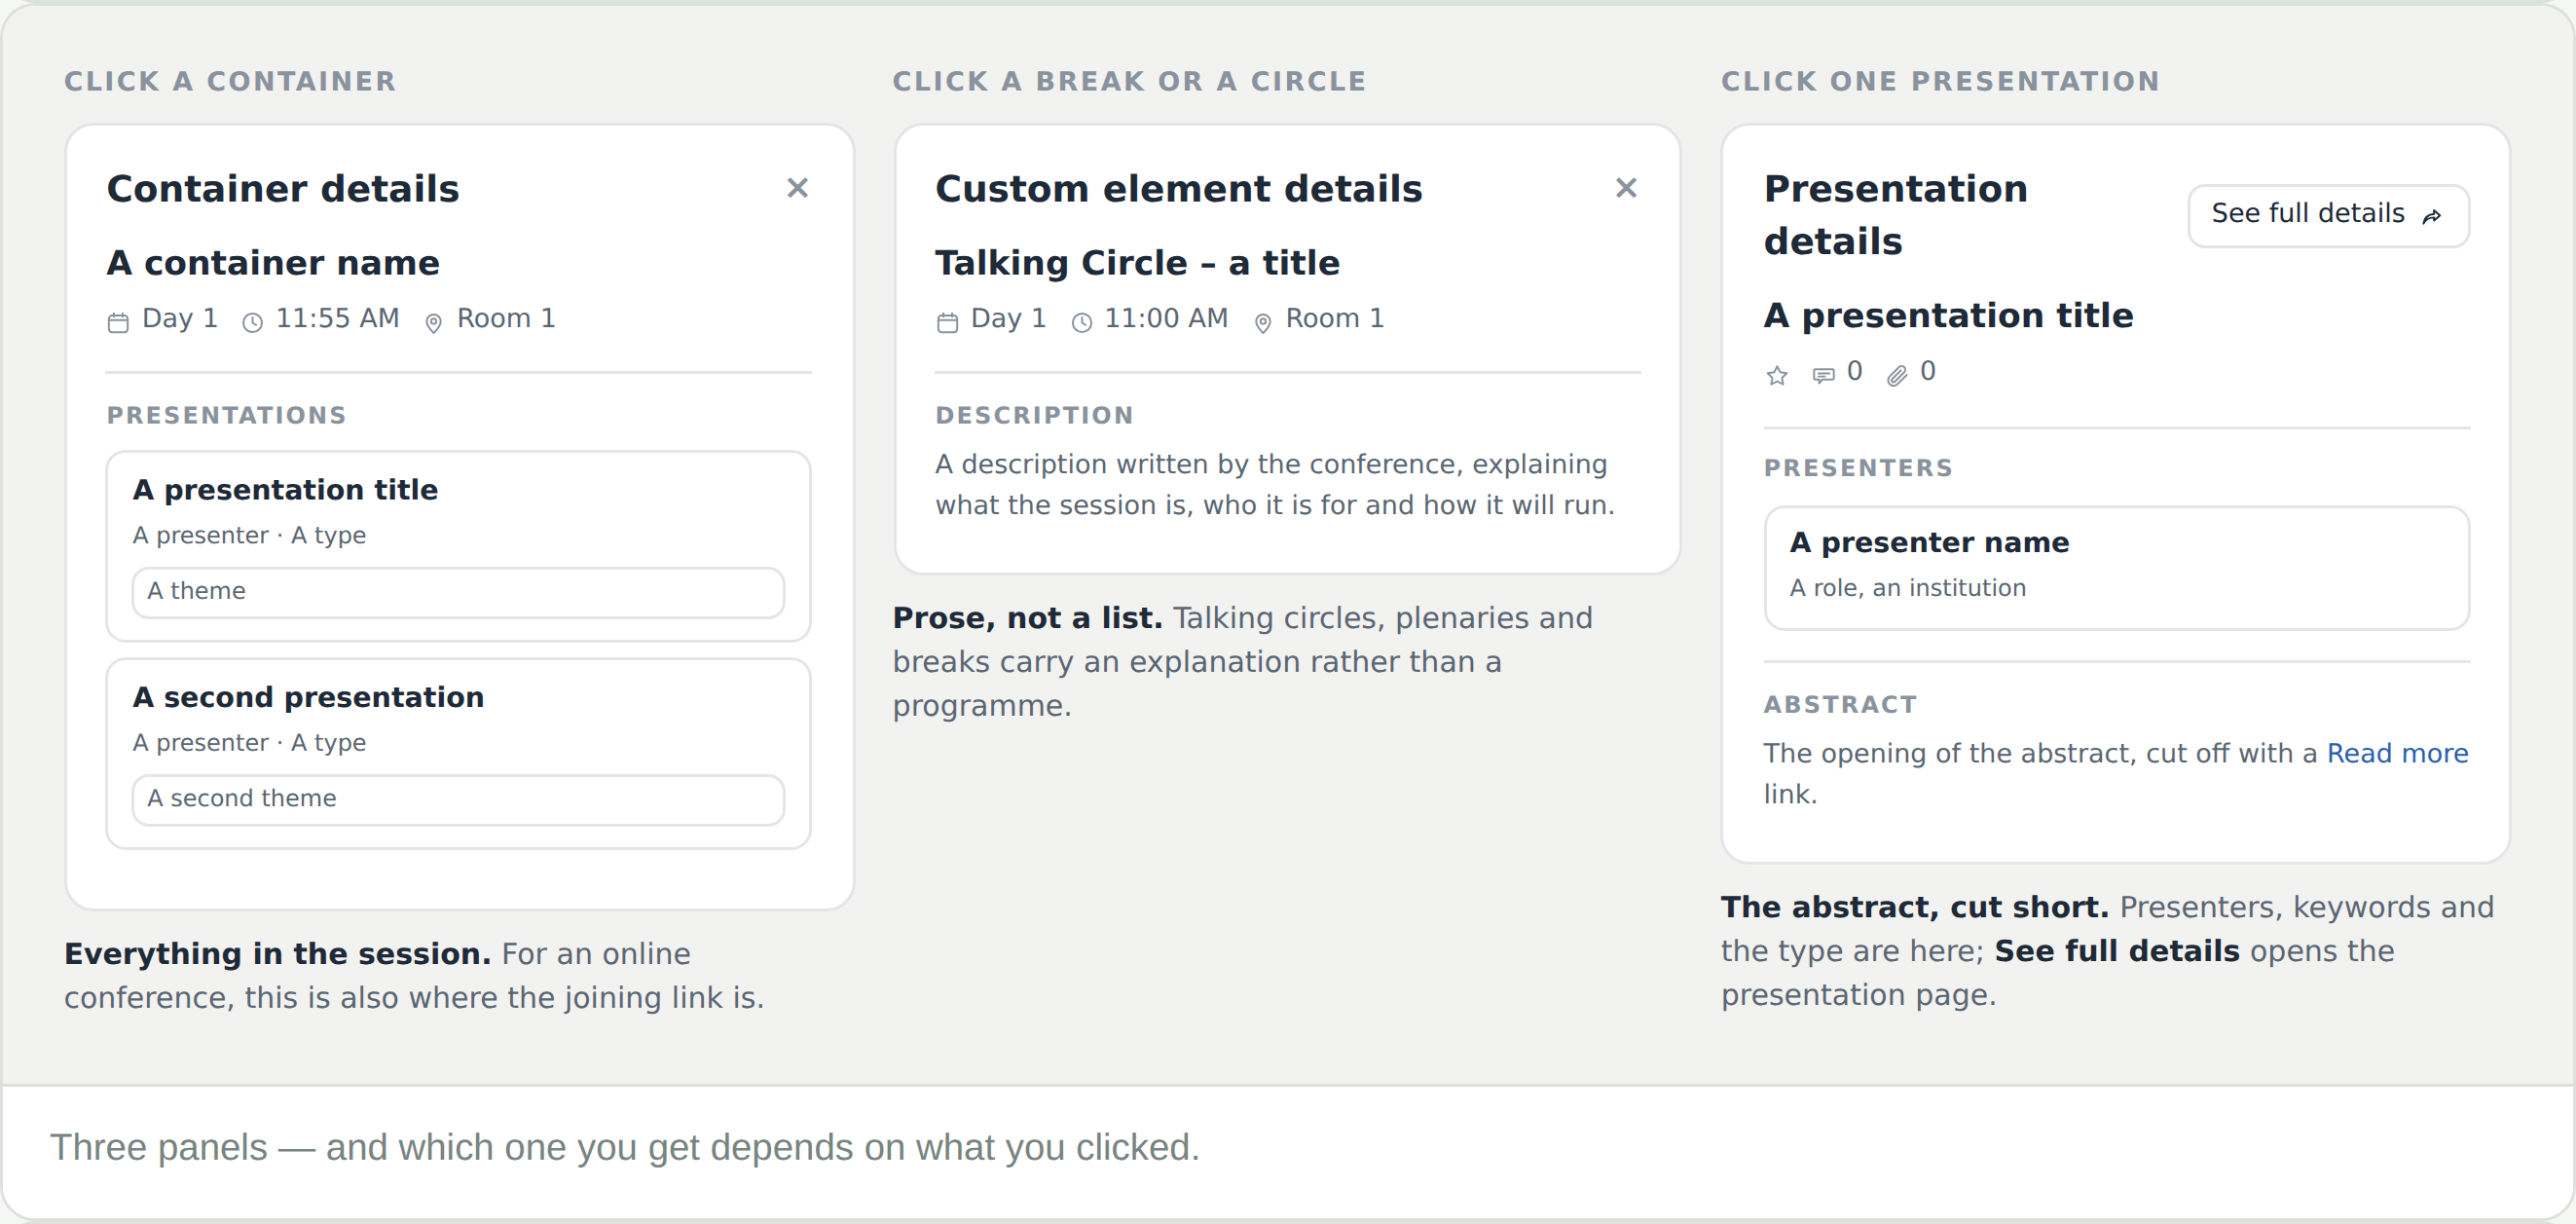Click the calendar icon in Custom element details
2576x1224 pixels.
coord(947,322)
